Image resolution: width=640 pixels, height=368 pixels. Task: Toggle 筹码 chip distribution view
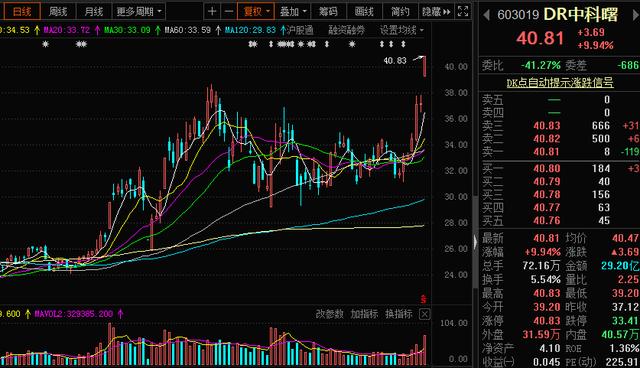coord(328,11)
